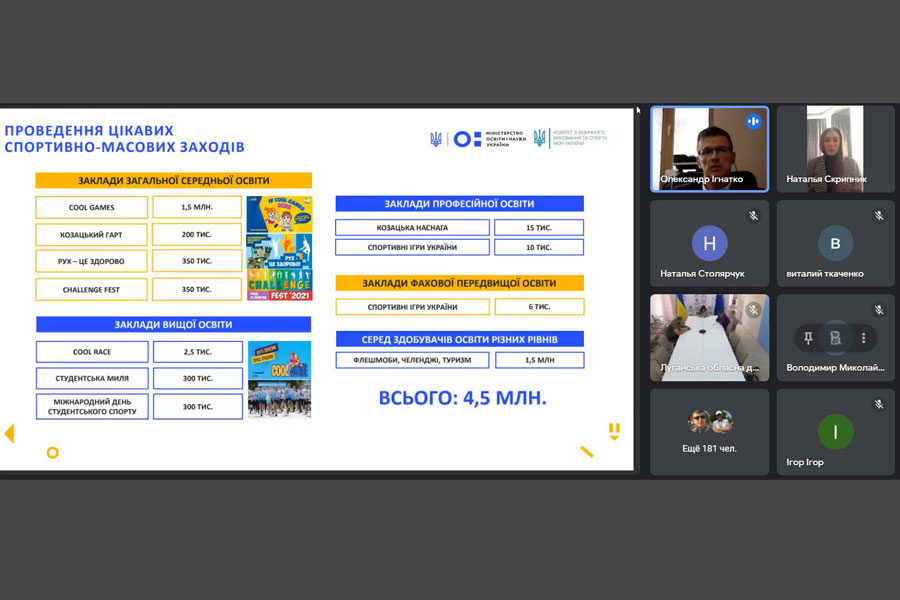Click the 'Студентська миля' cell
This screenshot has height=600, width=900.
92,378
